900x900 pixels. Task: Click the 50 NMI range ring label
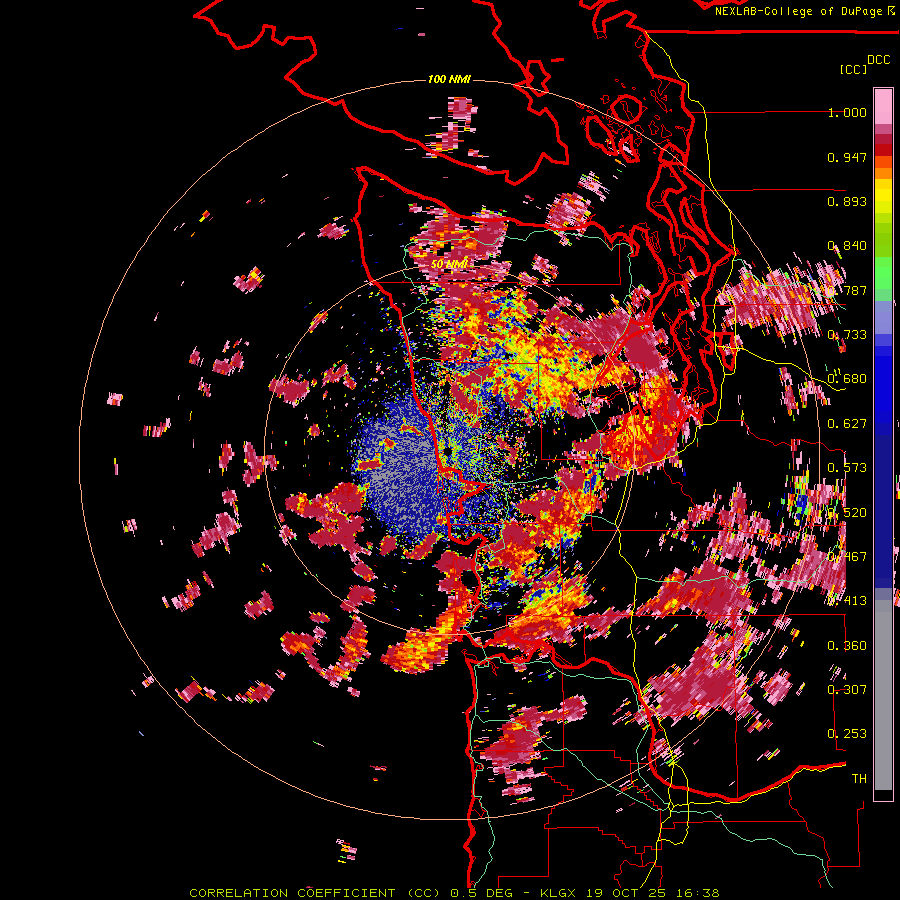(x=448, y=264)
